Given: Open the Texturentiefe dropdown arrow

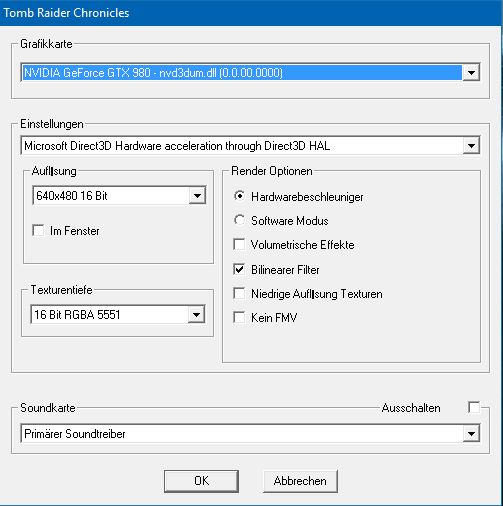Looking at the screenshot, I should pos(196,314).
